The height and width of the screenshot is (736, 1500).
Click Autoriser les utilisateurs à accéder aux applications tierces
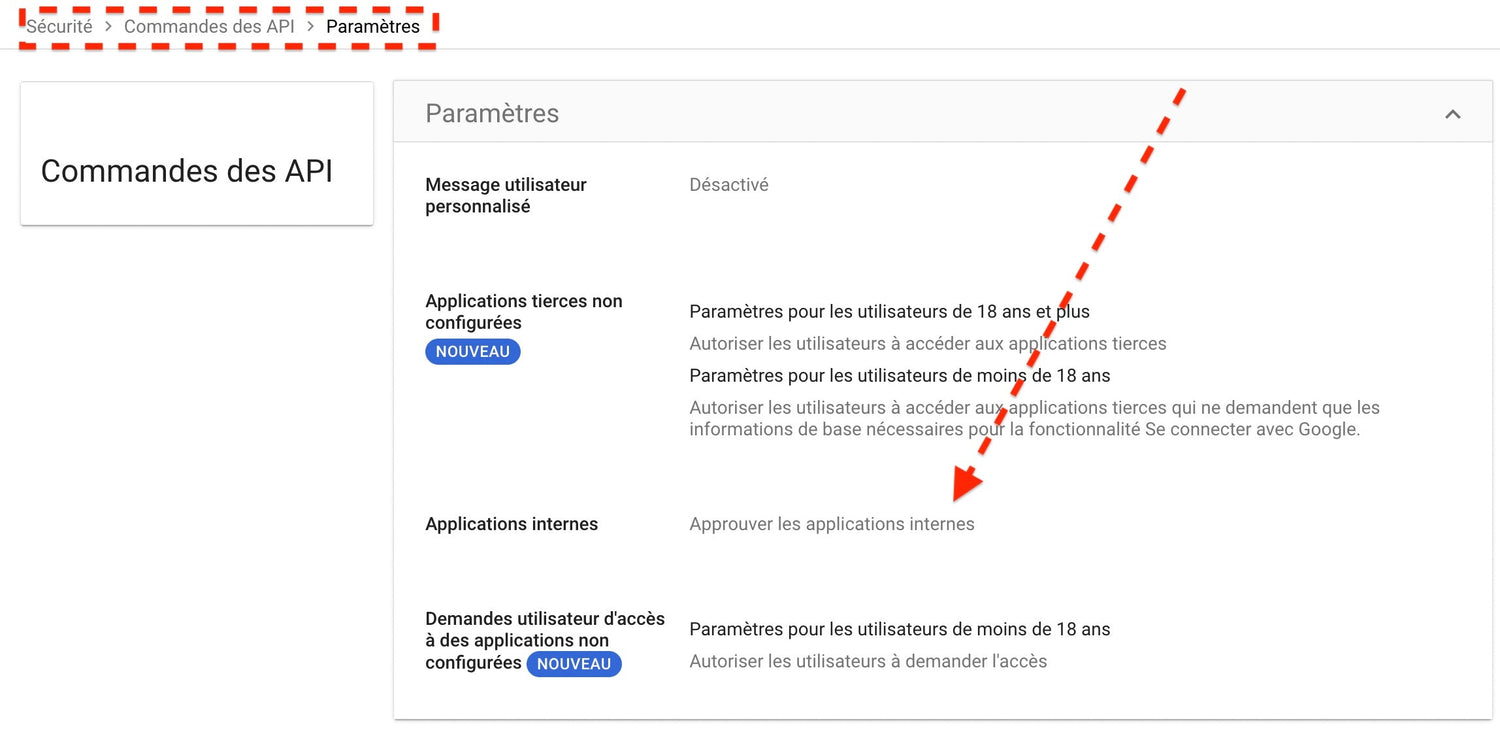tap(928, 343)
